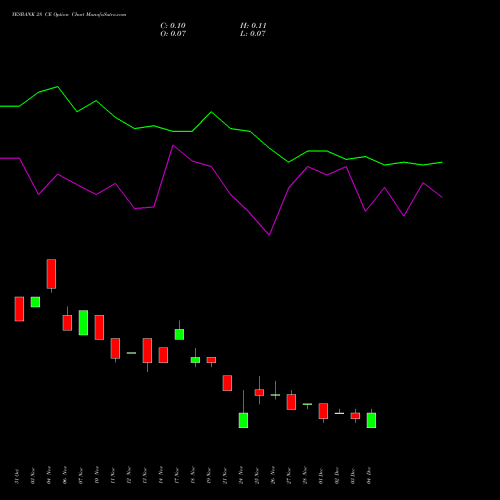Click the 04 Dec date label

pos(369,476)
